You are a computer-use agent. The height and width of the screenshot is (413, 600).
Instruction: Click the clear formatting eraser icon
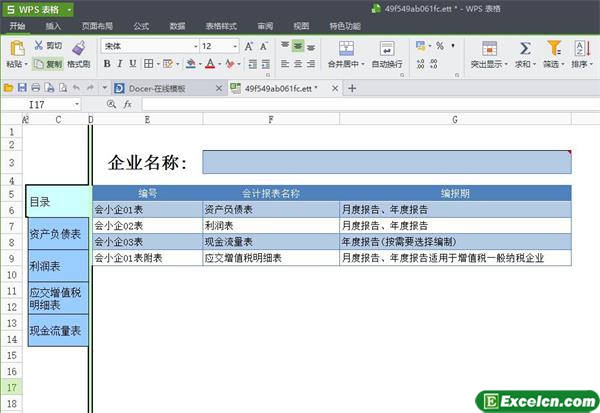coord(230,64)
